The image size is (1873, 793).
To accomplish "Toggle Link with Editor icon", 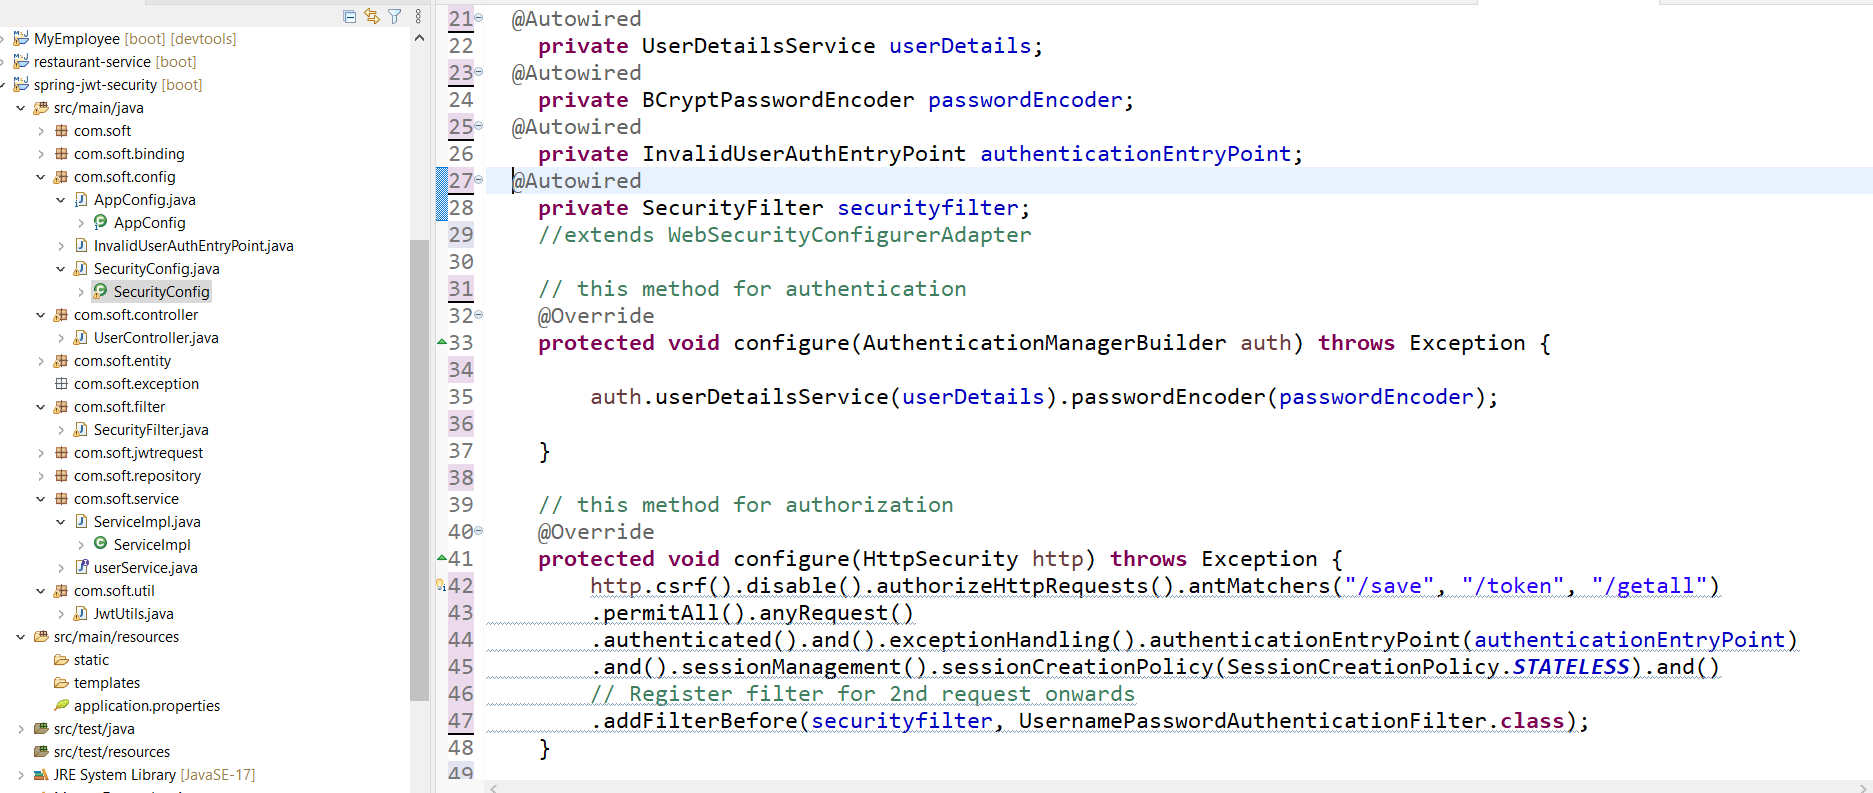I will click(x=372, y=16).
